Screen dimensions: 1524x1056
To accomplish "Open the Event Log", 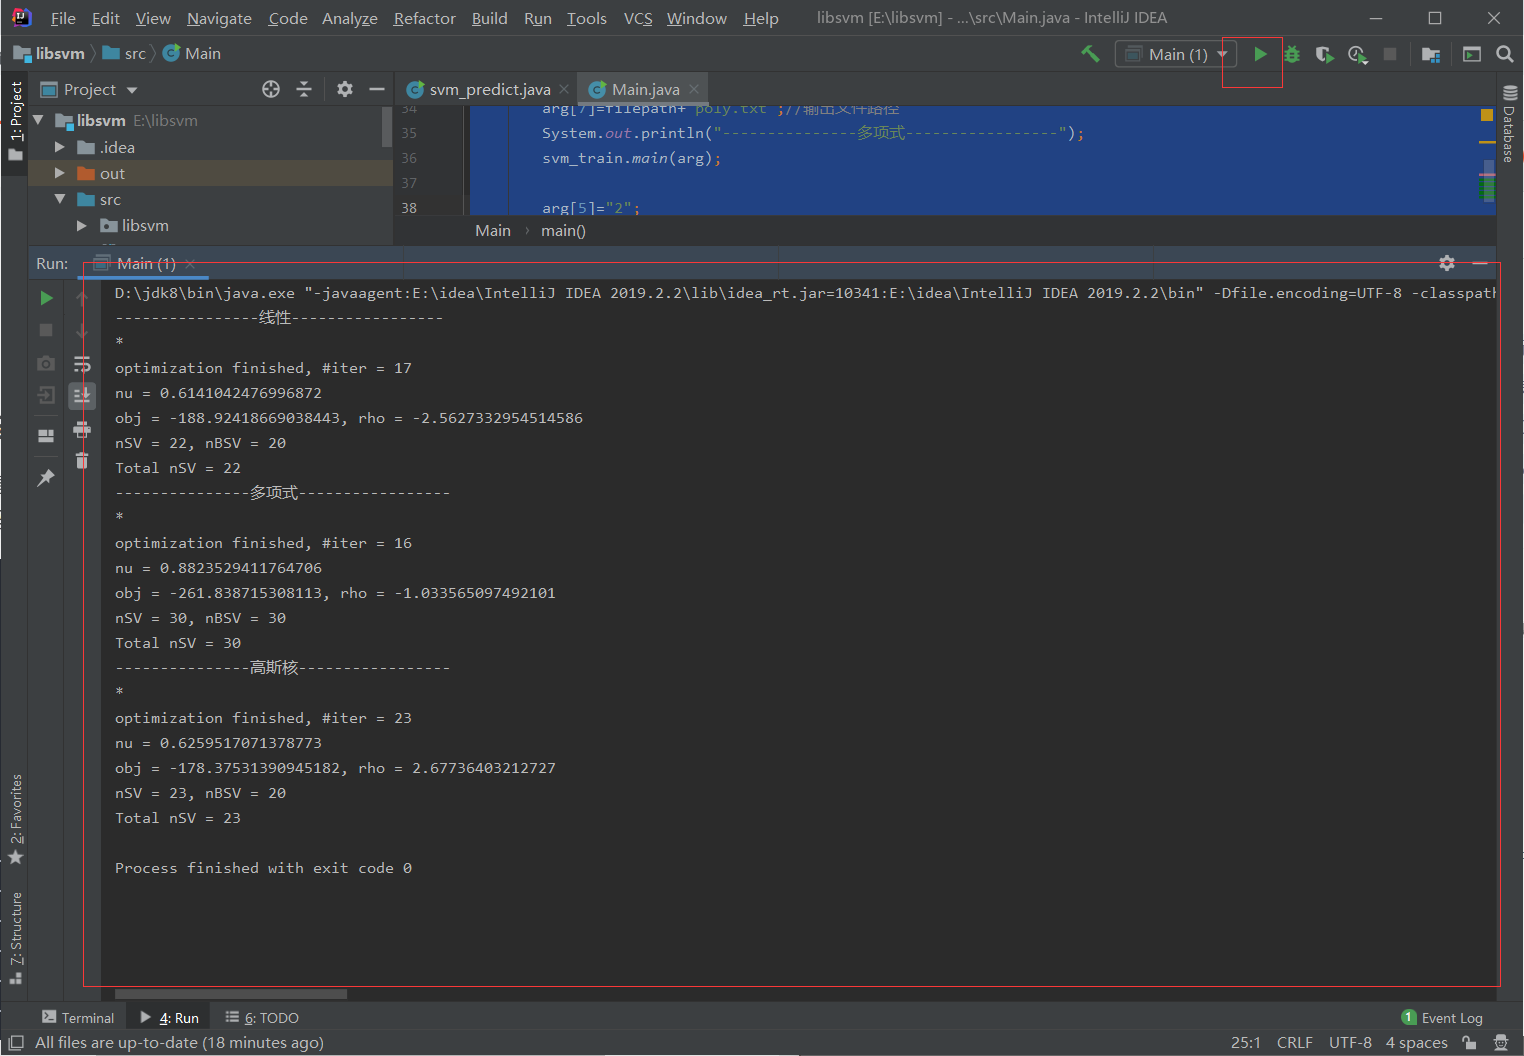I will click(x=1442, y=1017).
